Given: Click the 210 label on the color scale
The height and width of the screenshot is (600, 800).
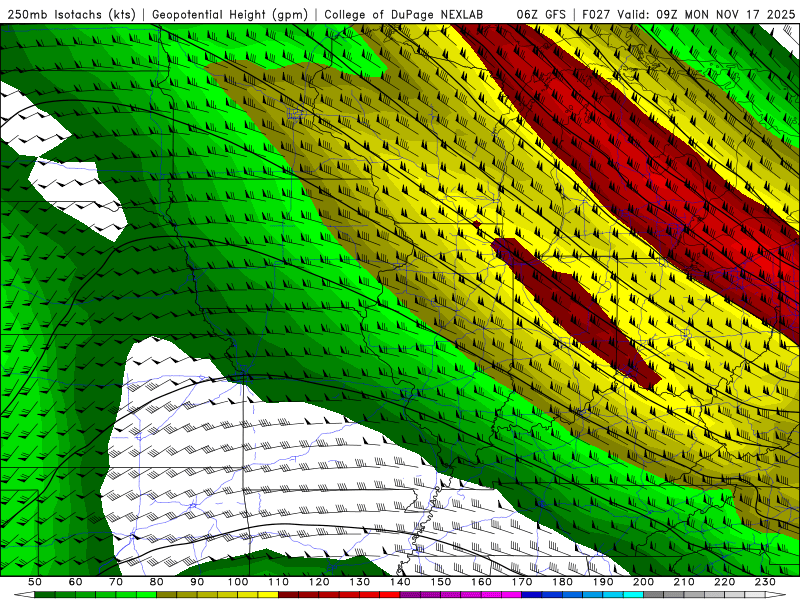Looking at the screenshot, I should [684, 582].
